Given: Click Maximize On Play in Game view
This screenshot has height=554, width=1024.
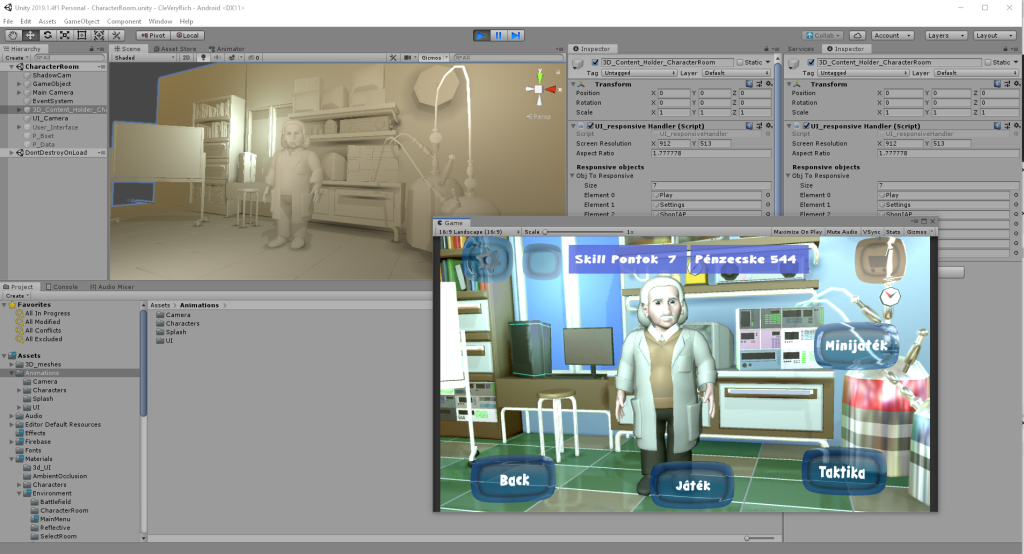Looking at the screenshot, I should pyautogui.click(x=800, y=231).
